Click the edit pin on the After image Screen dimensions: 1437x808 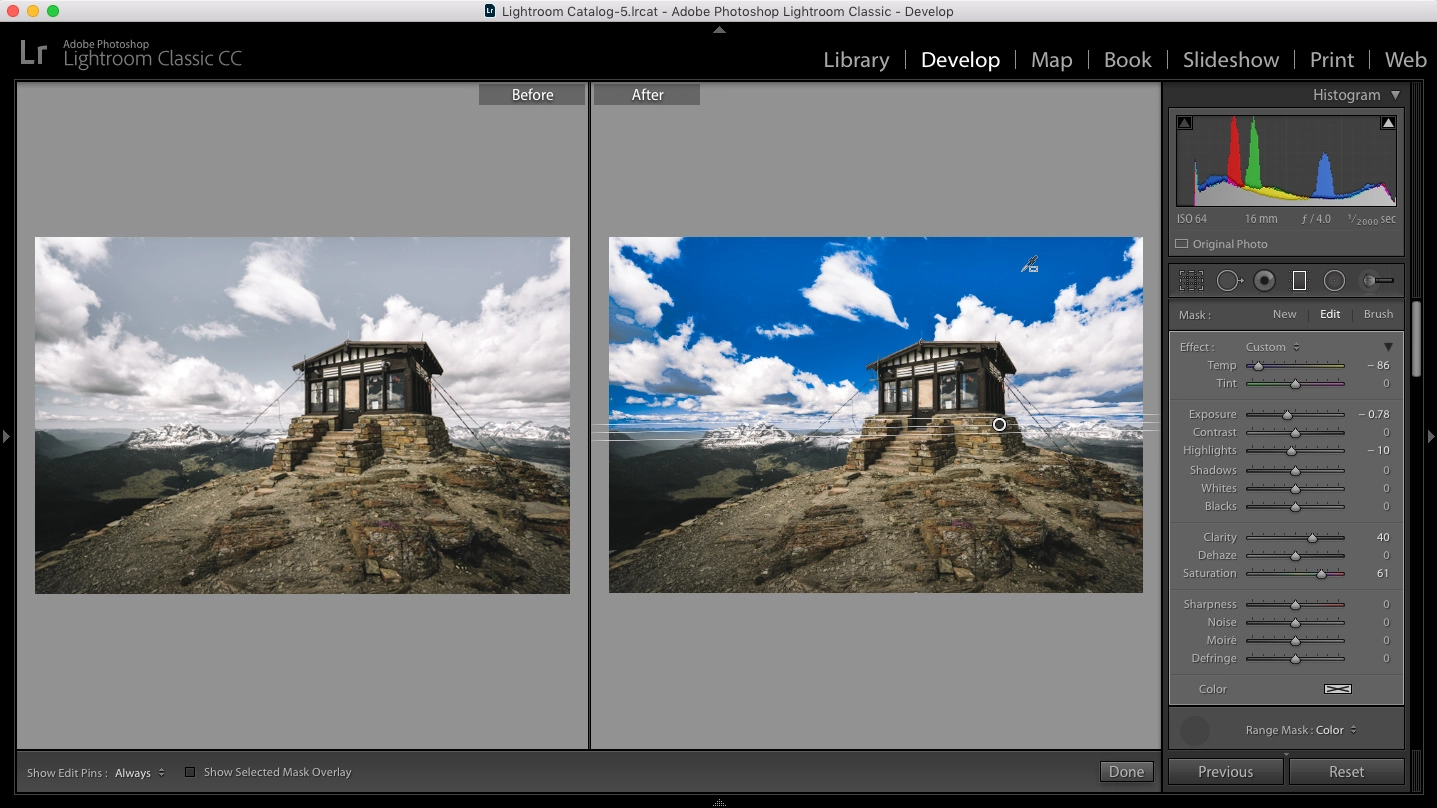(998, 424)
